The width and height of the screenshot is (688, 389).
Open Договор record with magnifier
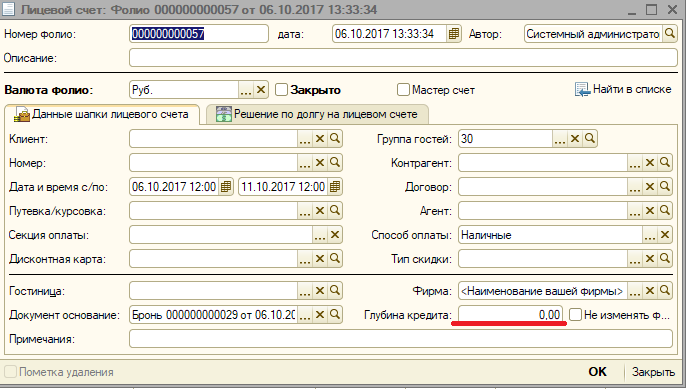(665, 187)
